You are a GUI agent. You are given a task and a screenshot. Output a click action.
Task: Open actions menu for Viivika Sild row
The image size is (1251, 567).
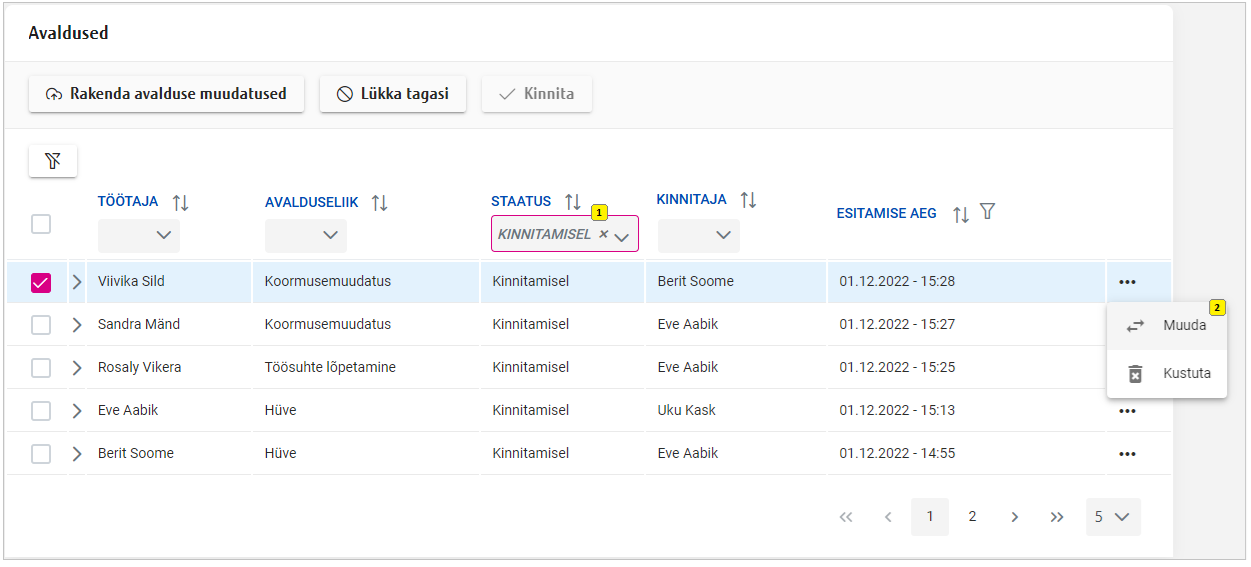1127,282
